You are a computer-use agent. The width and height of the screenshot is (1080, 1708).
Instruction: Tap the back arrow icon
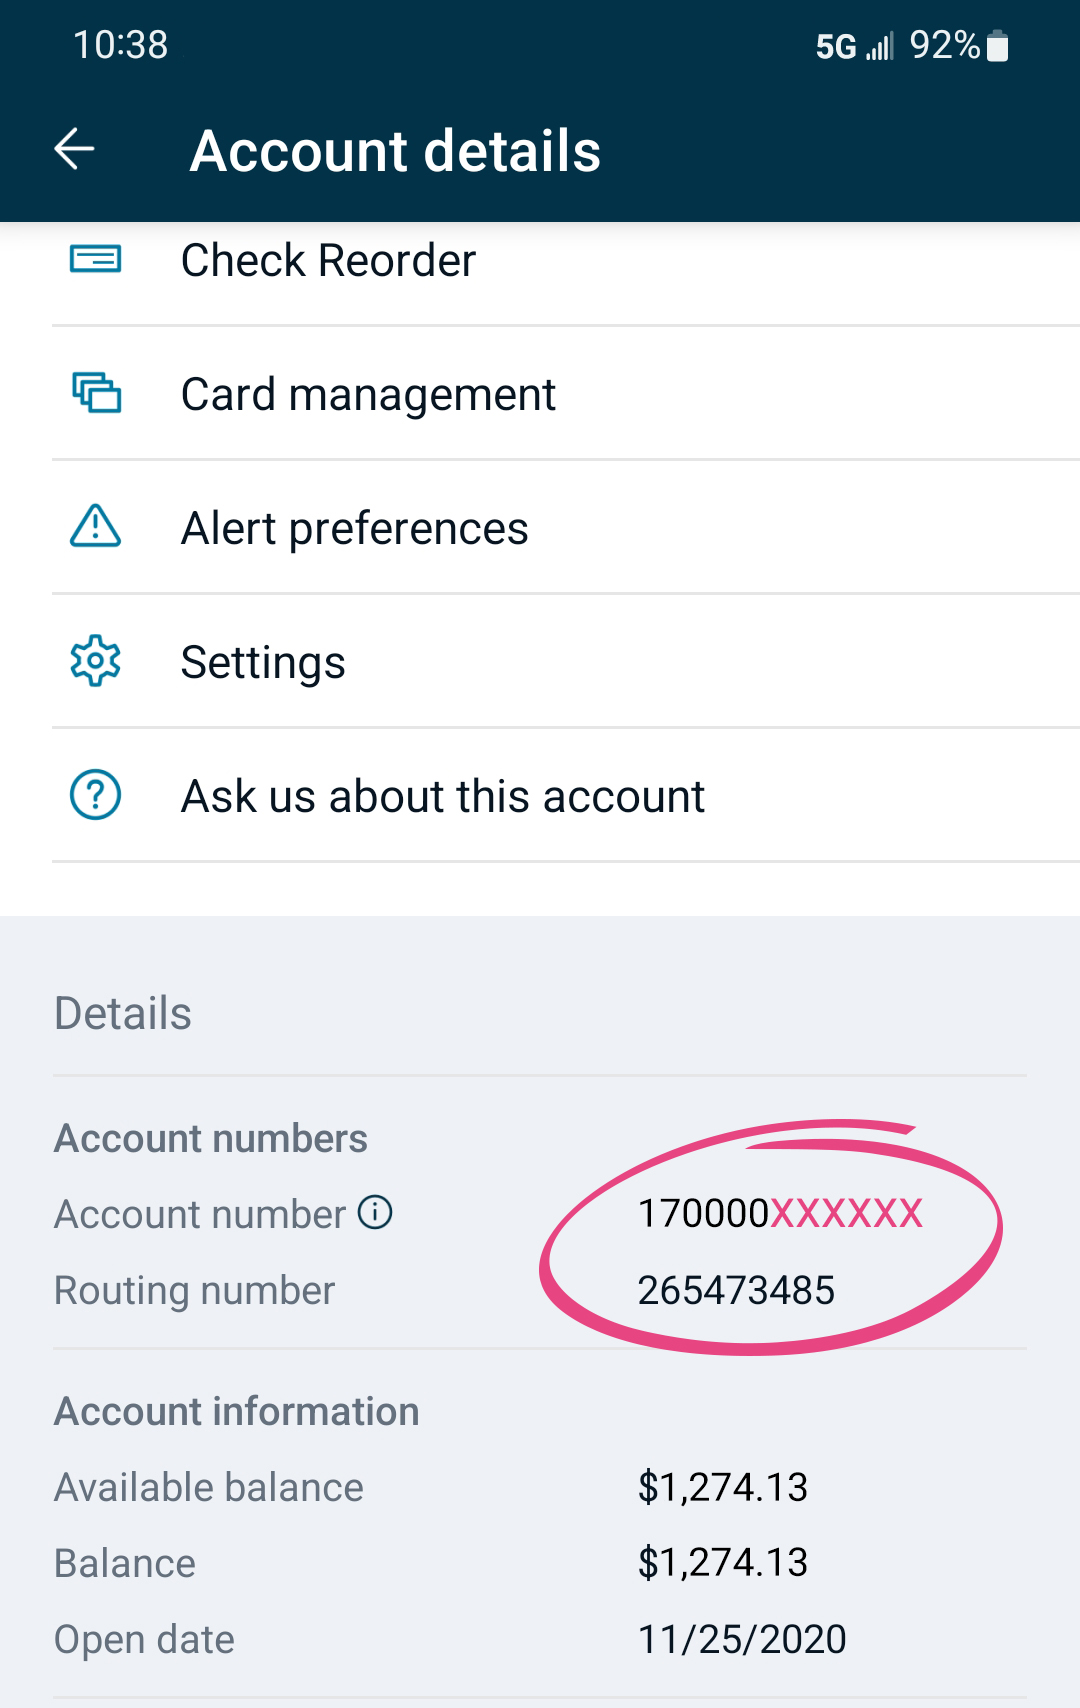click(x=75, y=150)
